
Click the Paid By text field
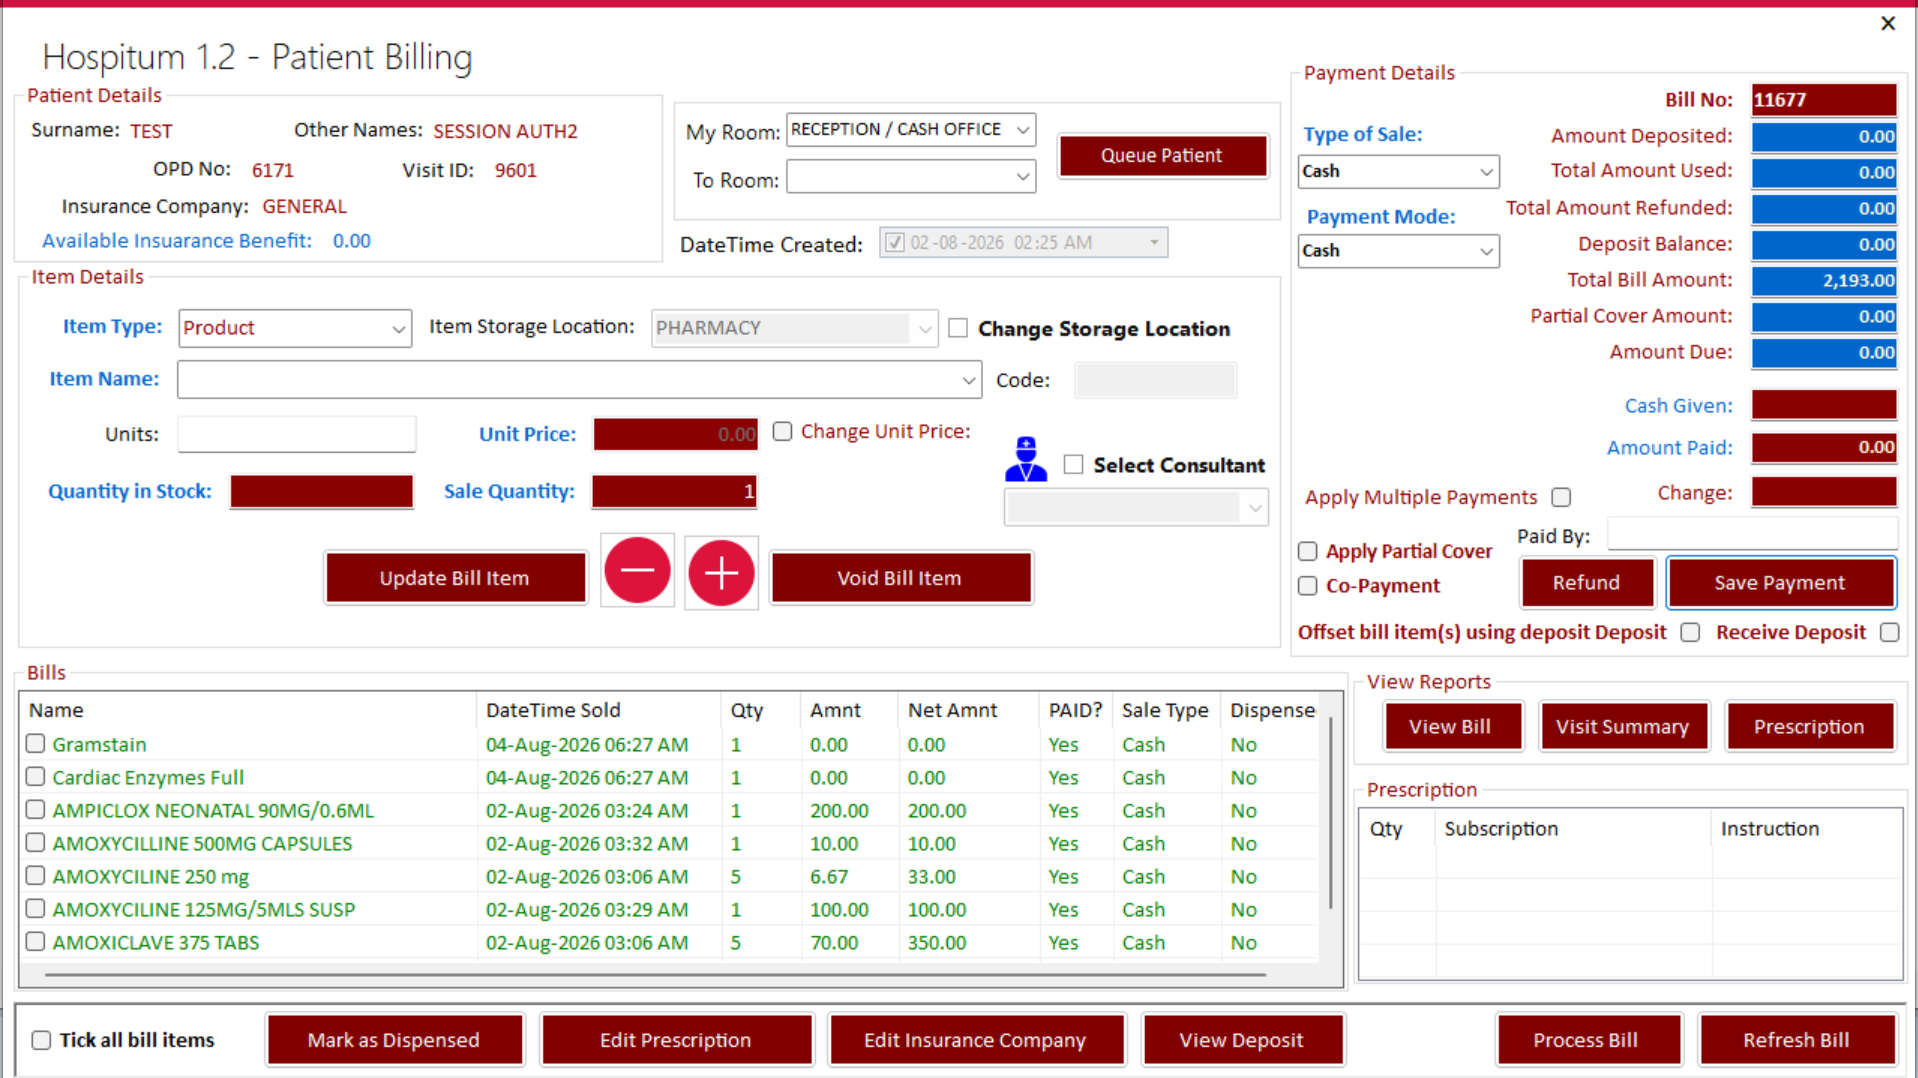[1752, 536]
